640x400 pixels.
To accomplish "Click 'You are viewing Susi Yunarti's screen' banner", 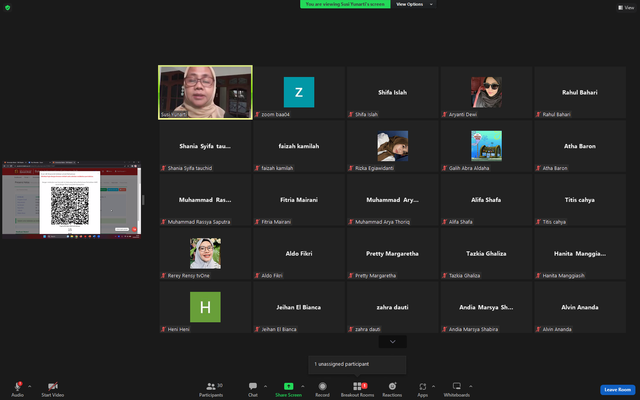I will pos(345,4).
